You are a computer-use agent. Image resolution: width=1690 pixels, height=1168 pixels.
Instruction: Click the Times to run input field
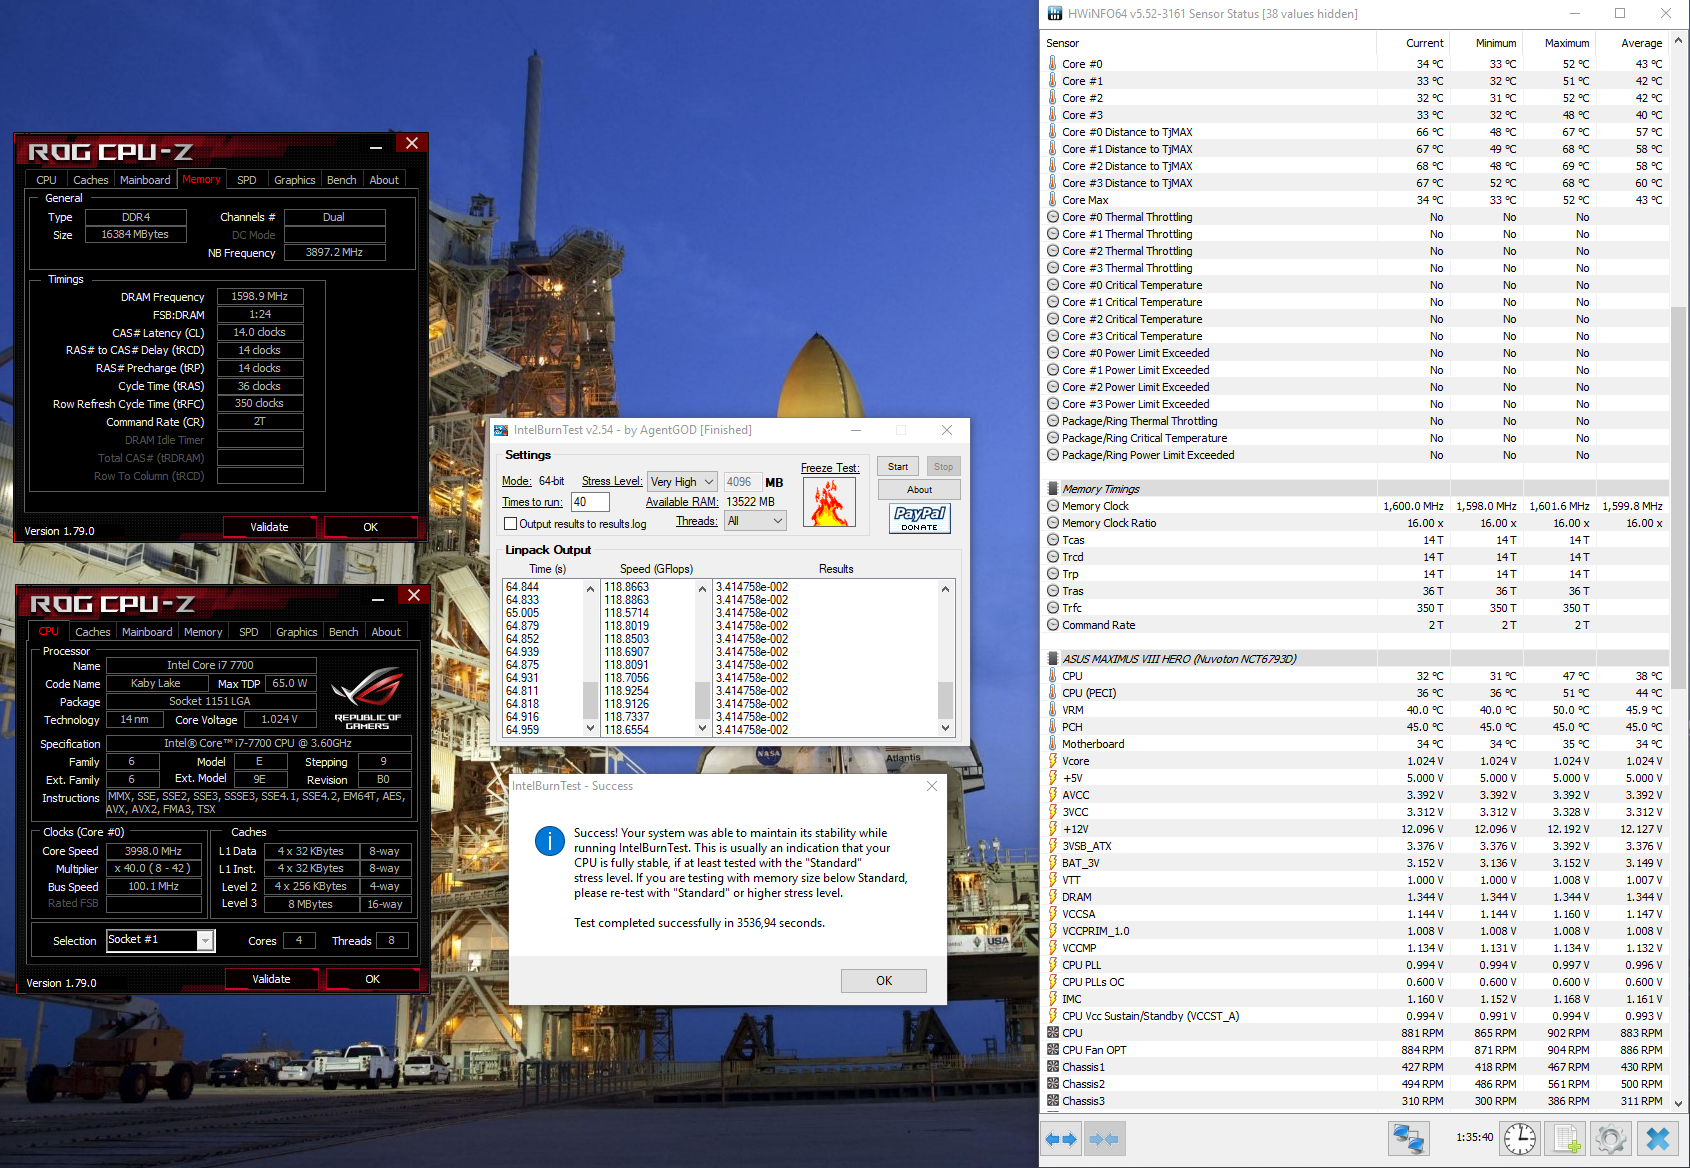click(x=590, y=502)
